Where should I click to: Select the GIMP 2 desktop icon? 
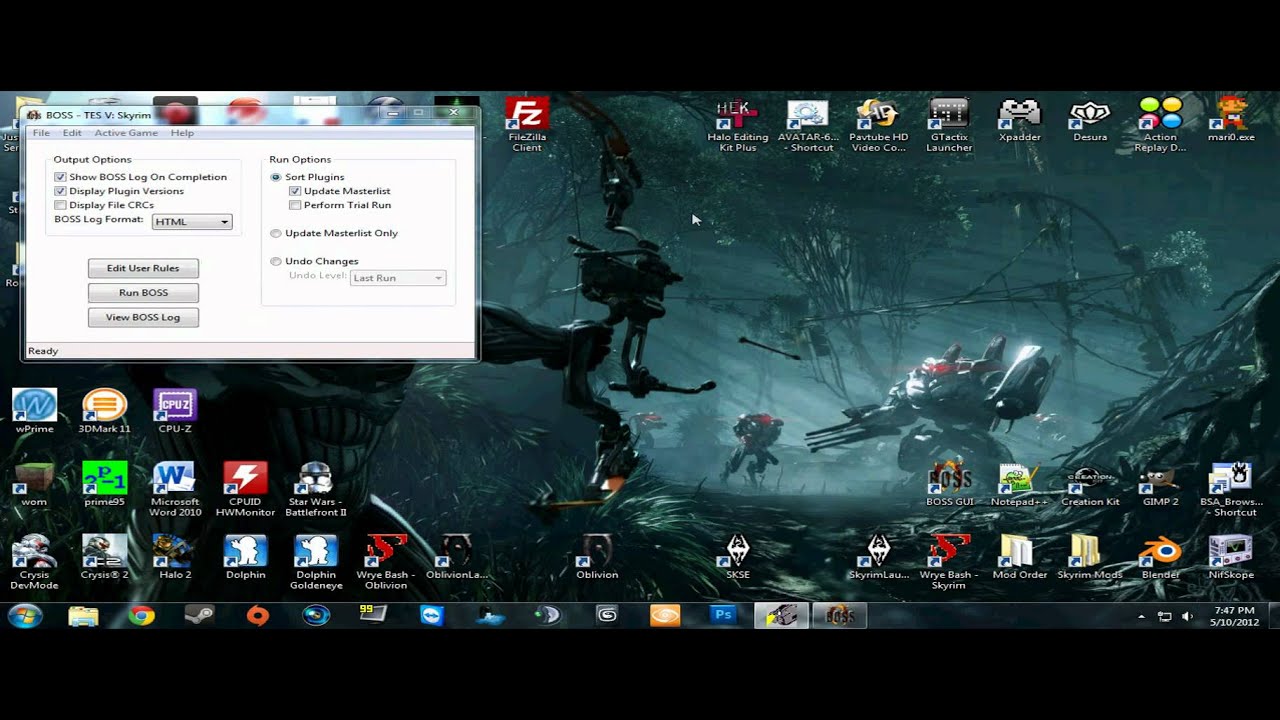1160,484
